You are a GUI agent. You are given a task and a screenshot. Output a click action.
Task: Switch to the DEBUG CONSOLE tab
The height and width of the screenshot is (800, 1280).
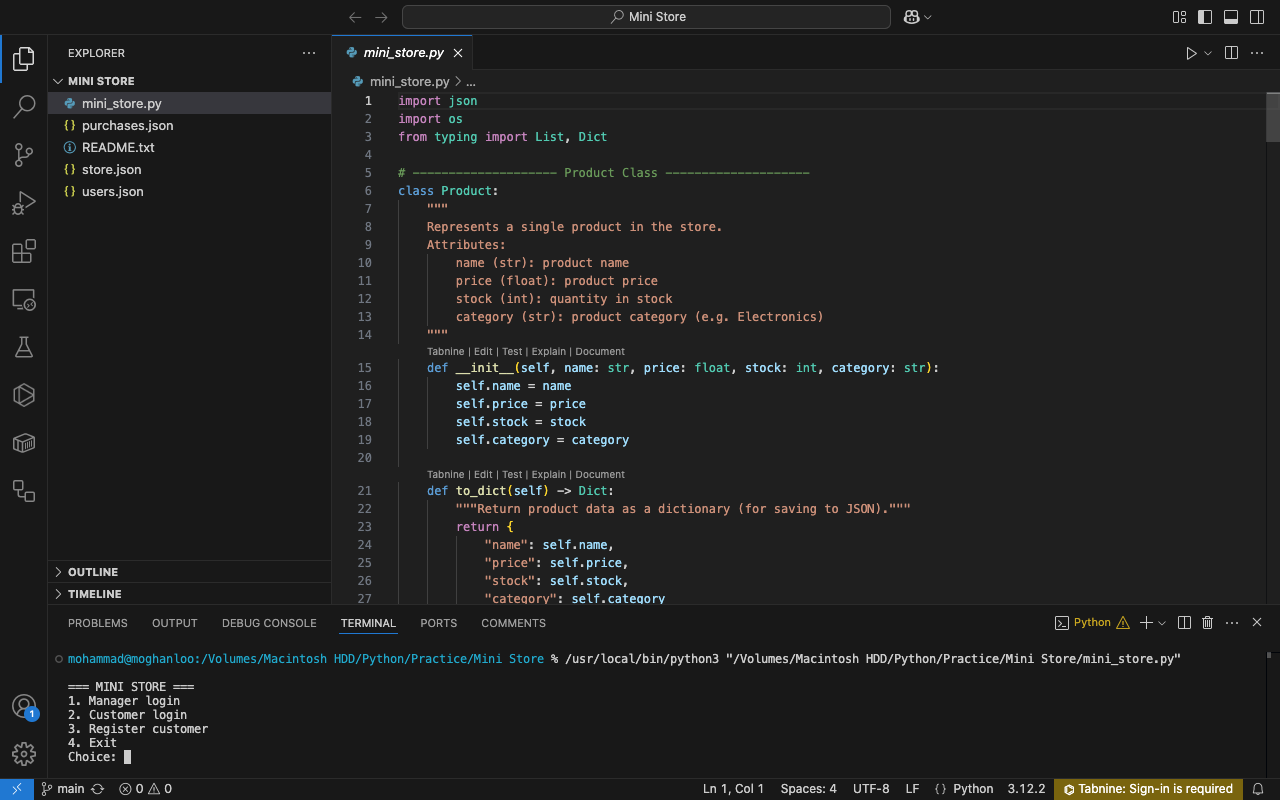click(269, 623)
